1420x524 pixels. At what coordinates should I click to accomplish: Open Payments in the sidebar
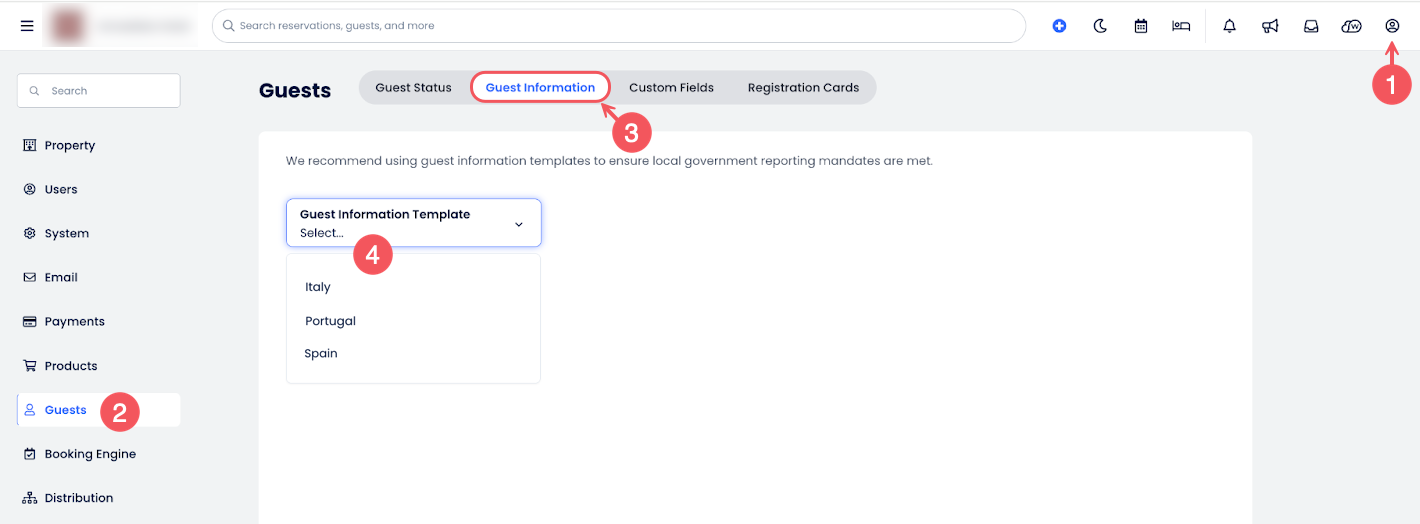click(x=74, y=321)
